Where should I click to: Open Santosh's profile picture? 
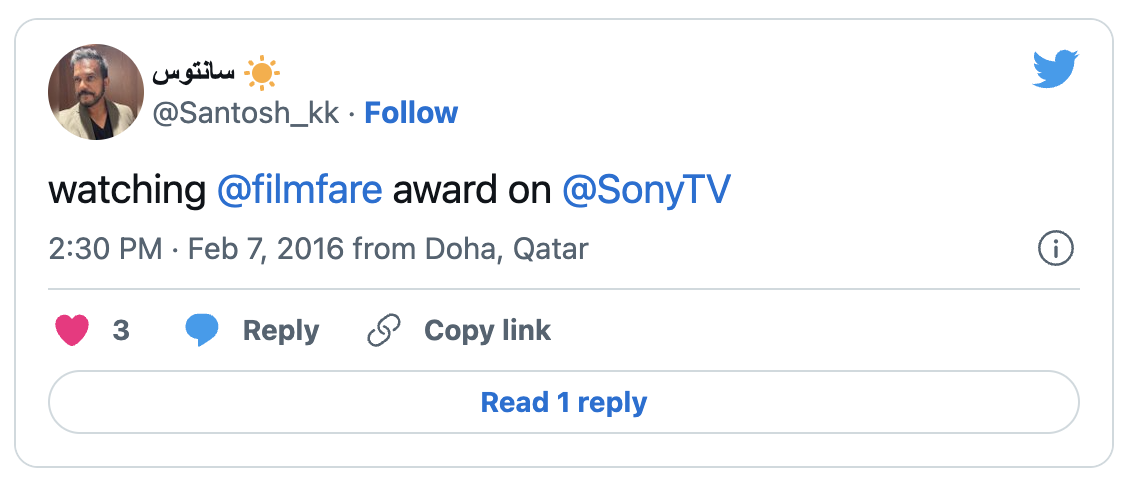[96, 92]
